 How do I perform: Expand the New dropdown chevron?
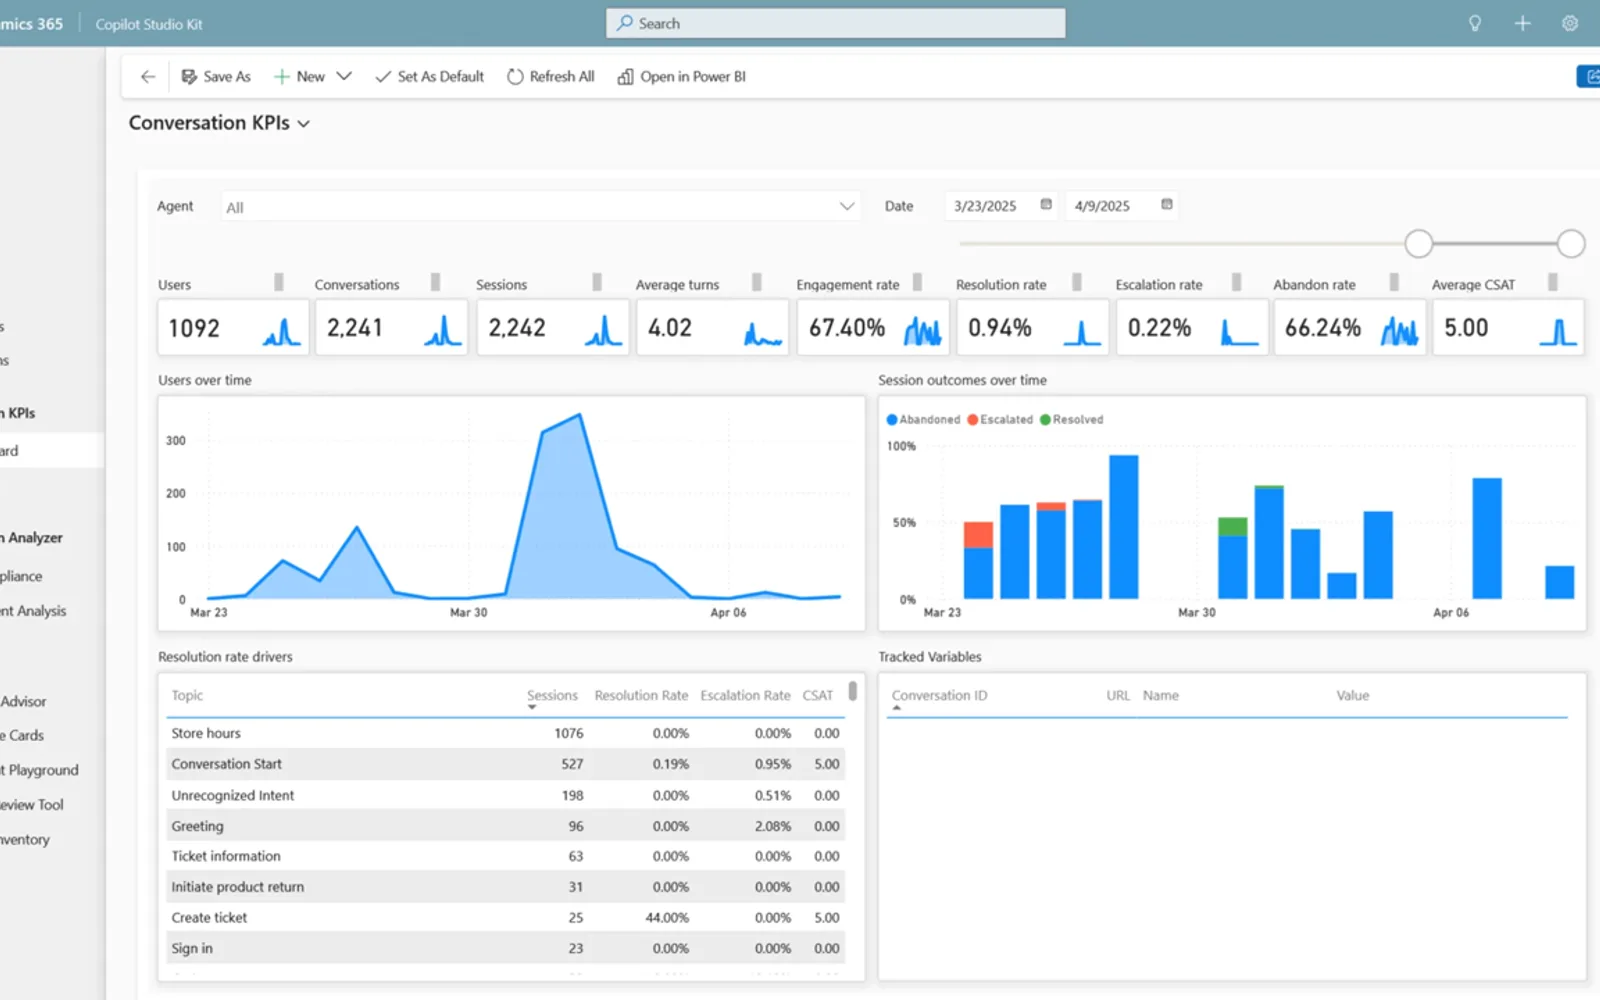(x=344, y=77)
